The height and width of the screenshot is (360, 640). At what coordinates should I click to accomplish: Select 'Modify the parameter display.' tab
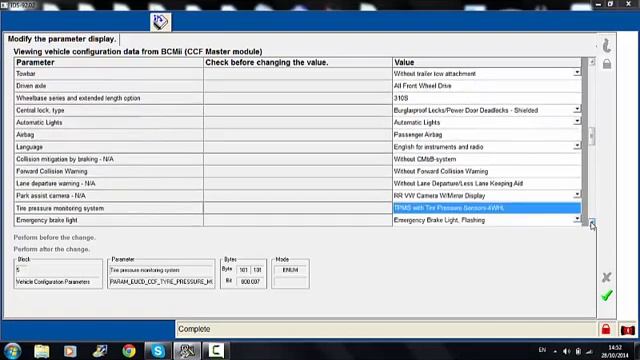tap(62, 39)
